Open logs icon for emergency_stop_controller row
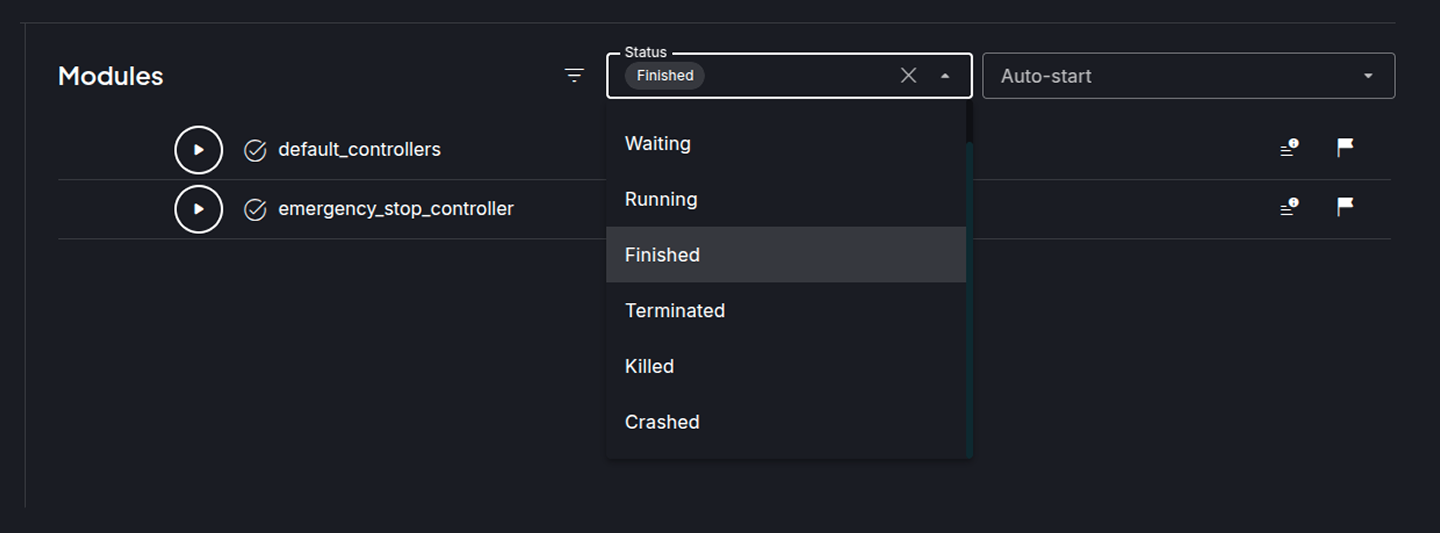Screen dimensions: 1440x533 pos(1289,208)
